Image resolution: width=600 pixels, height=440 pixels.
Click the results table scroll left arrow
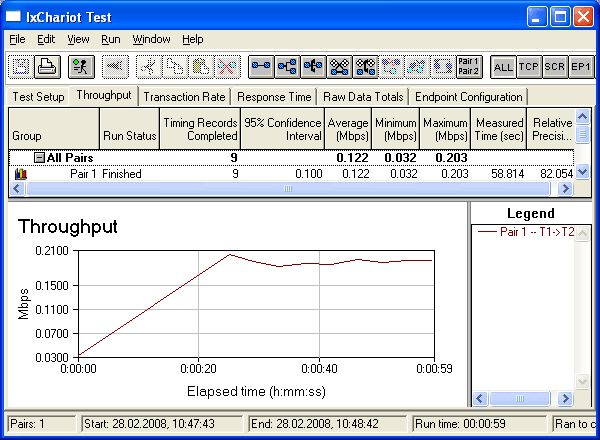17,189
